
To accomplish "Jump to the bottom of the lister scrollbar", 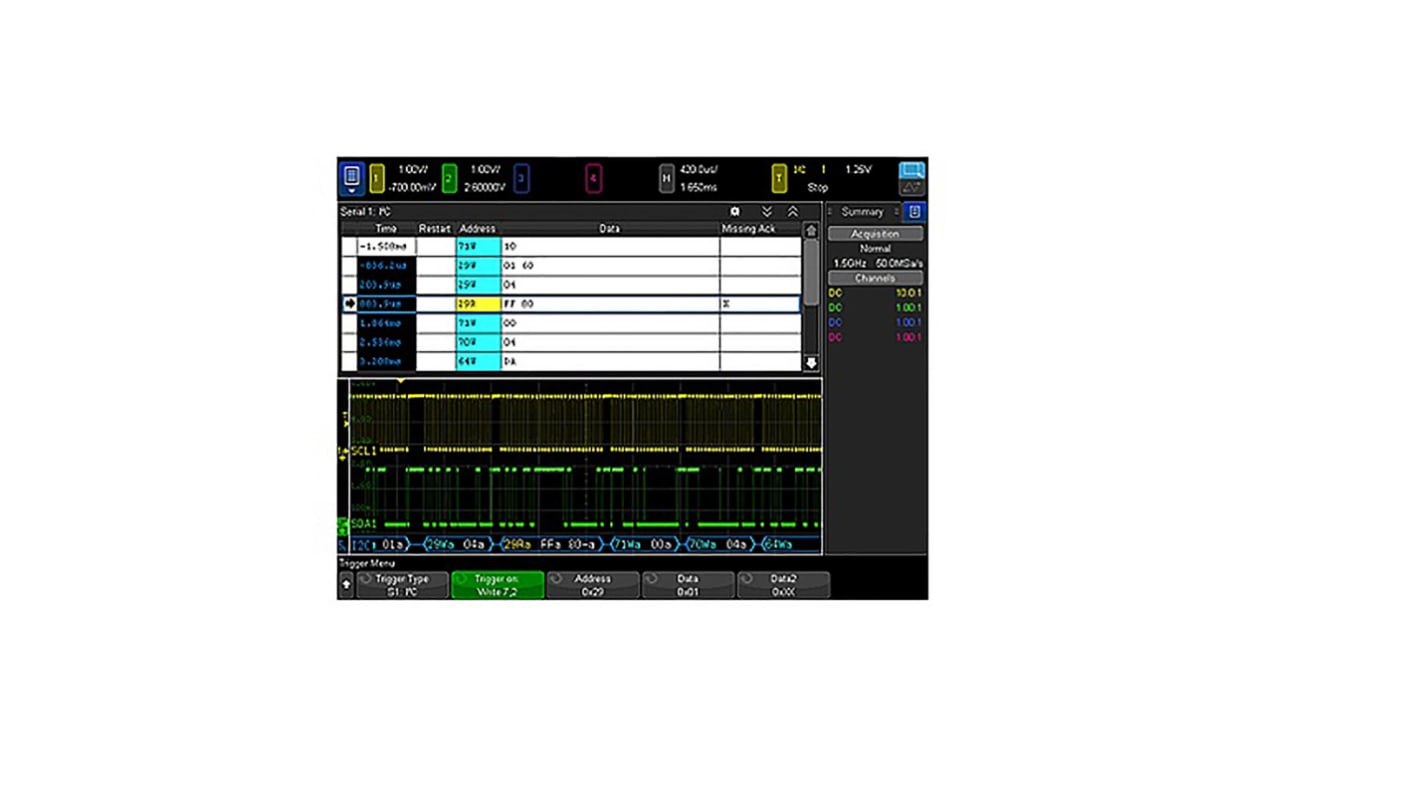I will tap(811, 364).
